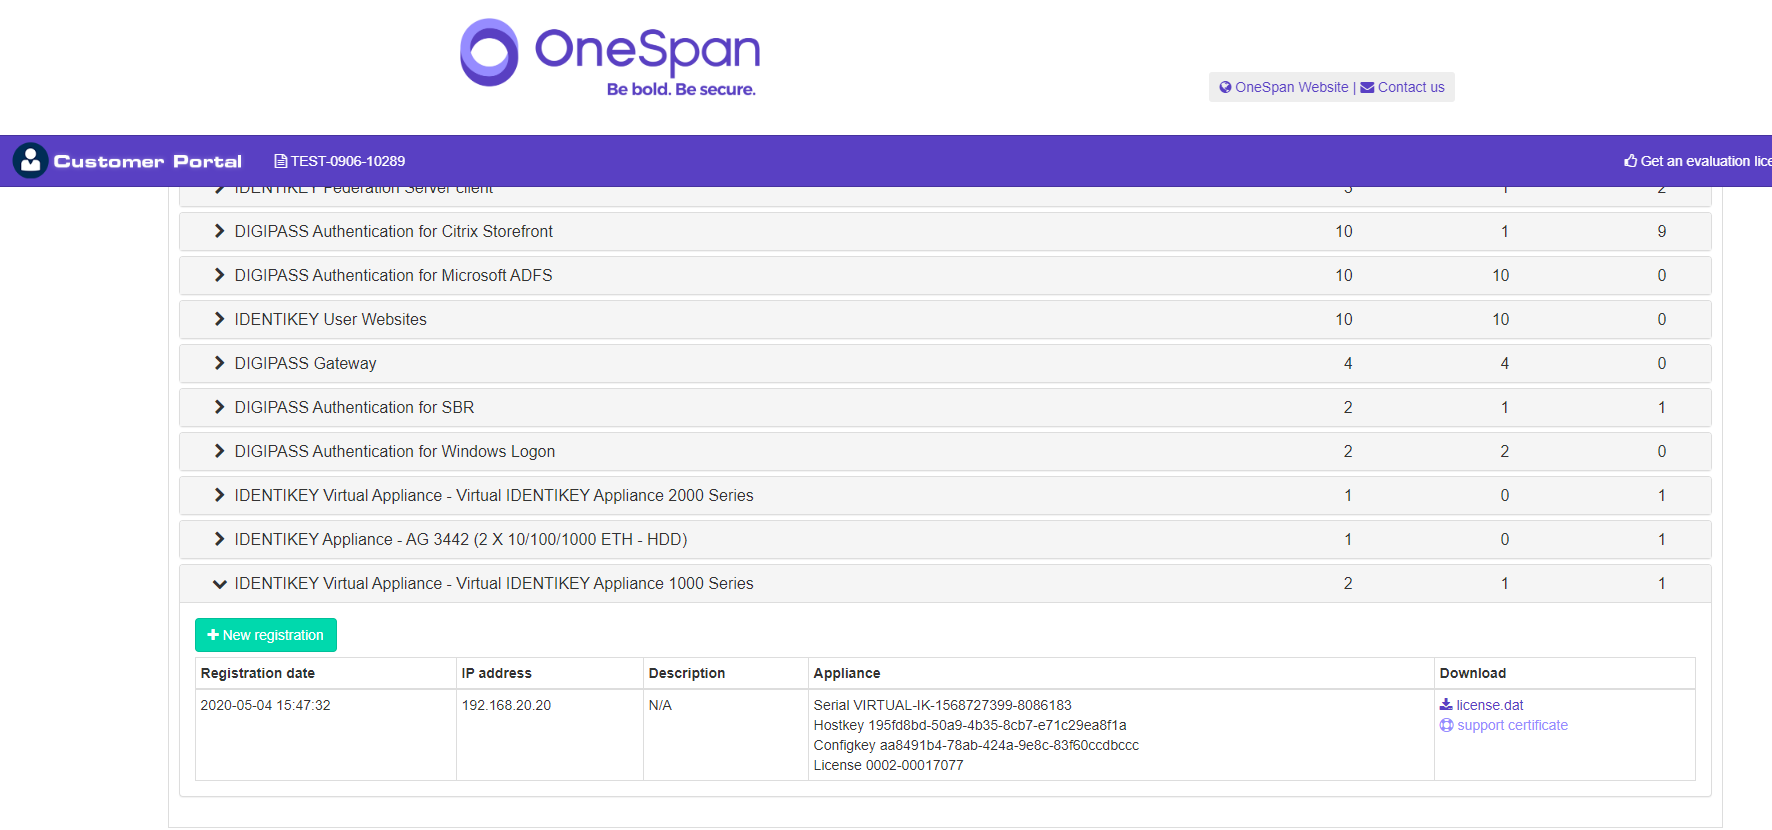Viewport: 1772px width, 830px height.
Task: Click the value 9 in Citrix Storefront row
Action: click(x=1662, y=231)
